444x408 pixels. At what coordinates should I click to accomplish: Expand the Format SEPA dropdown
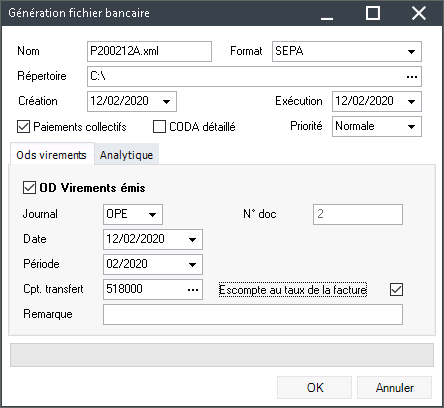tap(411, 52)
